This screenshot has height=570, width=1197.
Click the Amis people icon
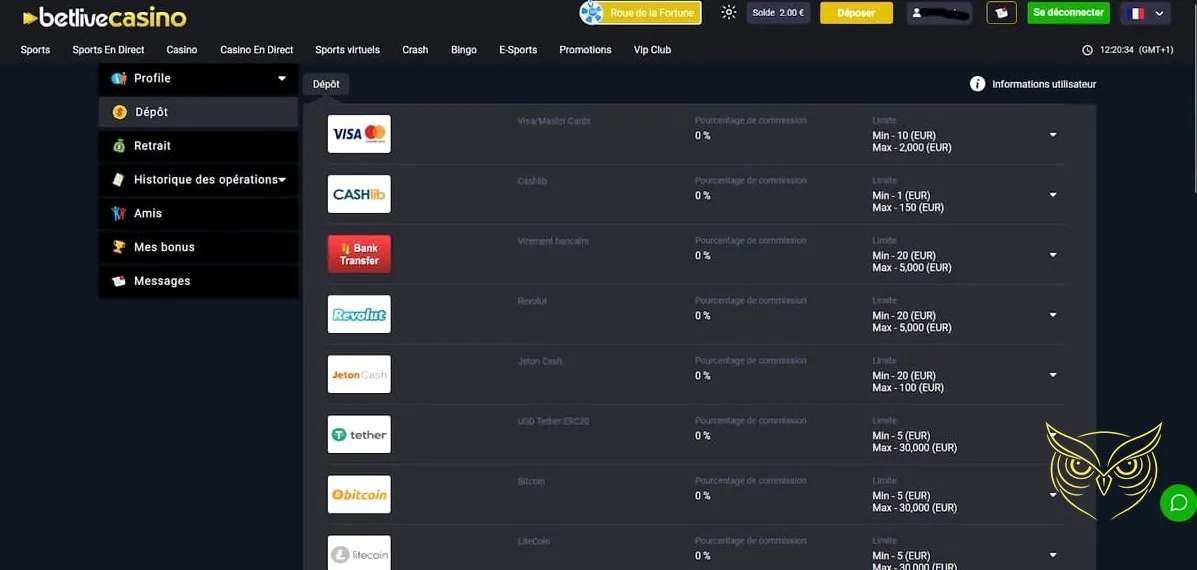pos(118,214)
